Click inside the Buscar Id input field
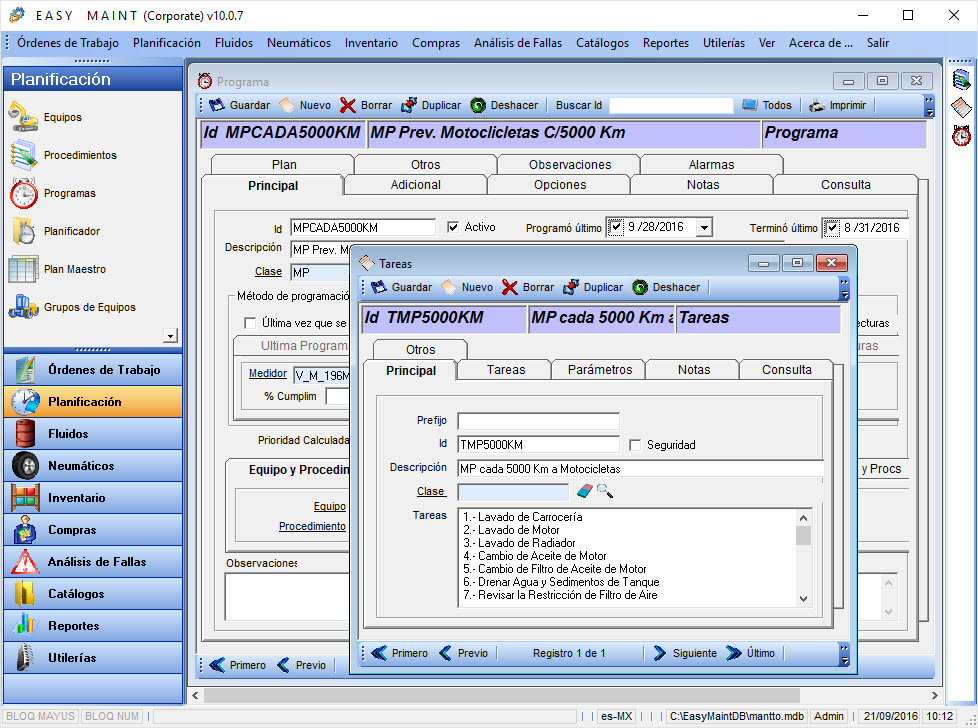Viewport: 978px width, 728px height. [x=670, y=105]
